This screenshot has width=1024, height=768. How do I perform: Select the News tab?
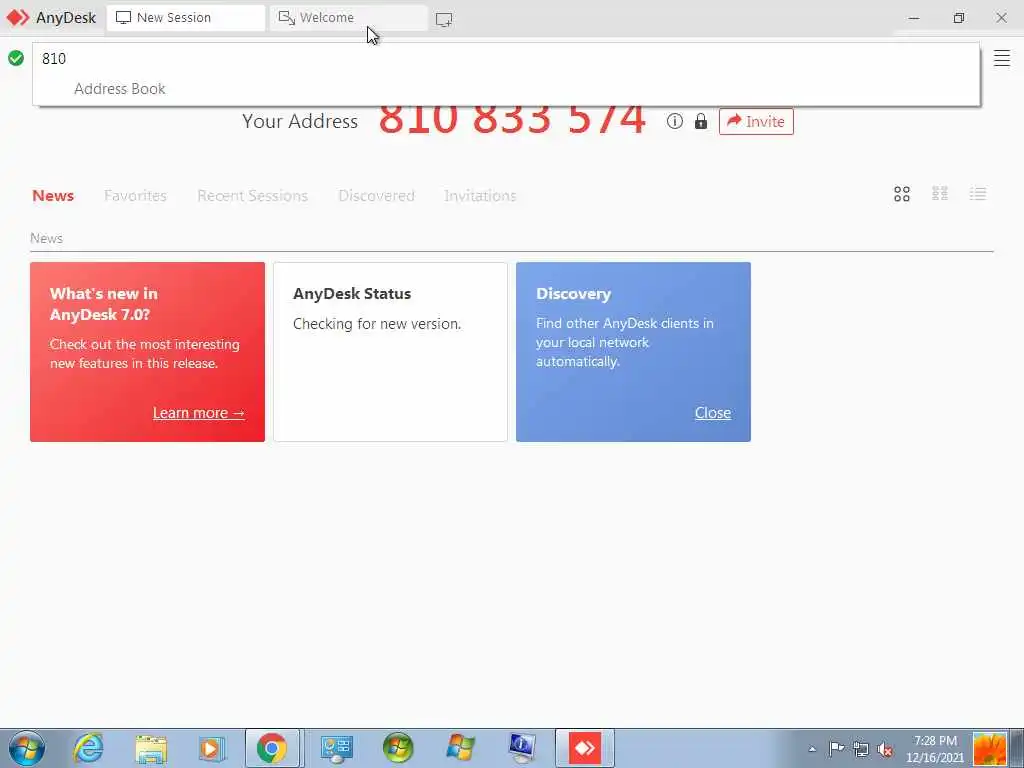pos(53,195)
